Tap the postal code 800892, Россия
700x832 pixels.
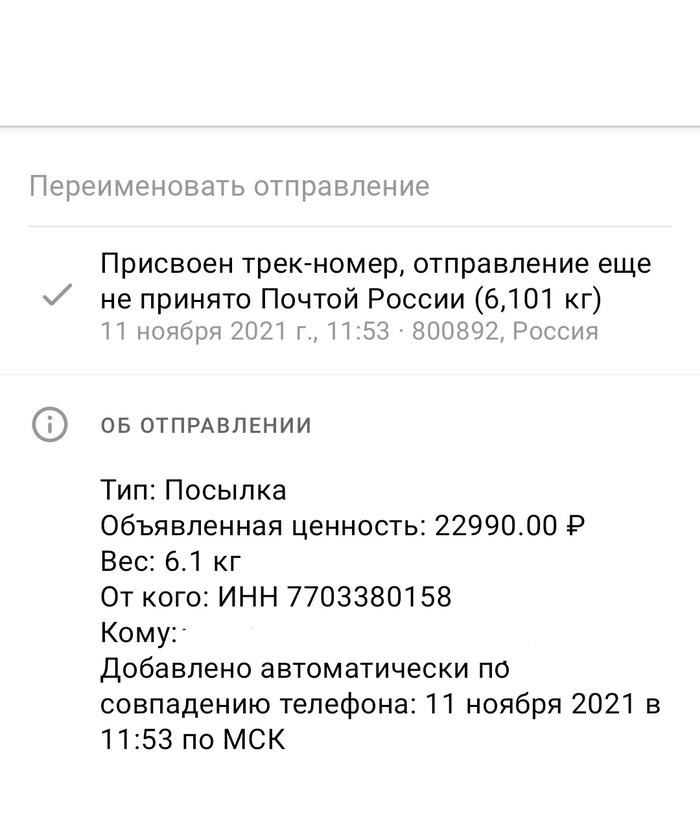pyautogui.click(x=505, y=332)
